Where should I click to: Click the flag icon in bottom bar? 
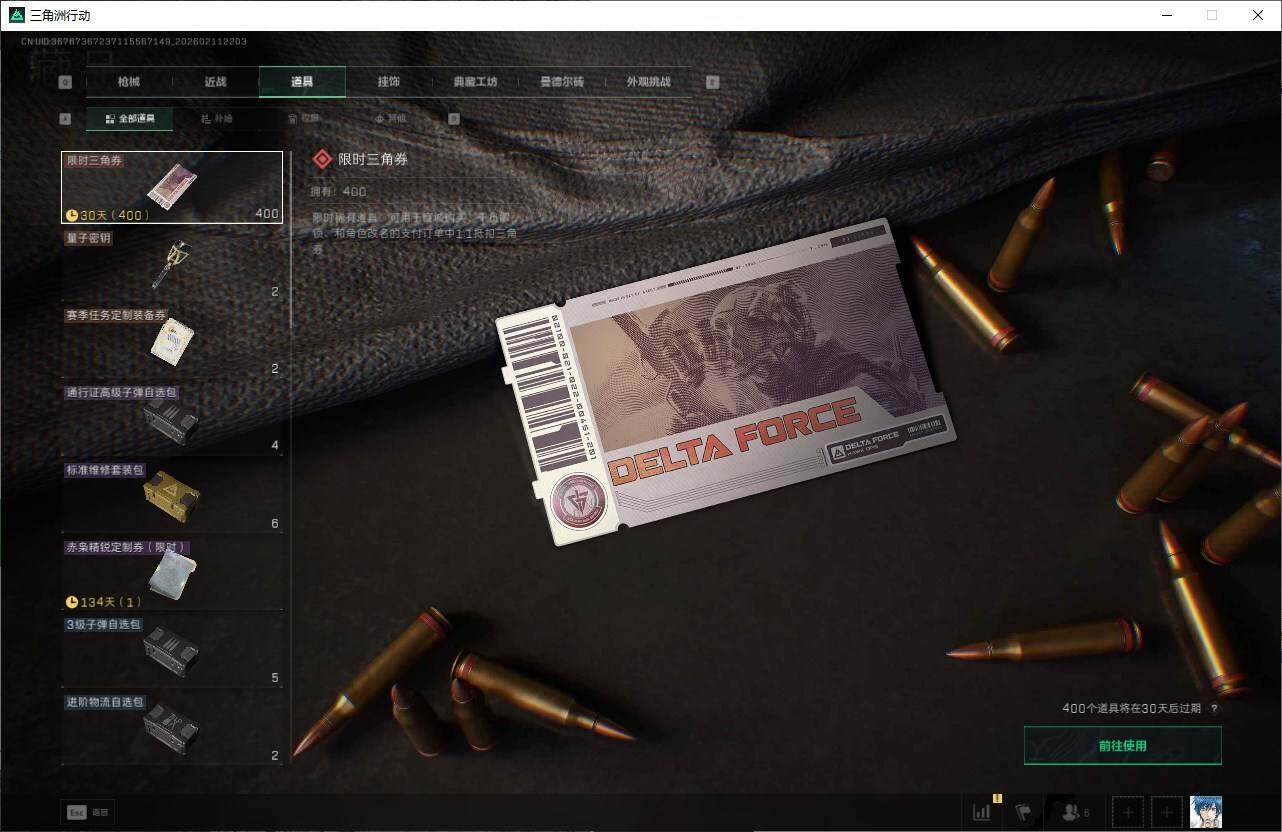pos(1023,812)
